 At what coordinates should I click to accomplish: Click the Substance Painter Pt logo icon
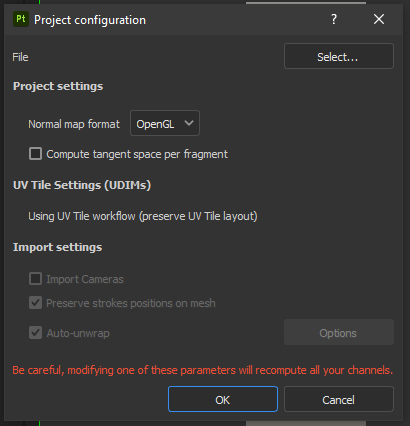coord(21,19)
